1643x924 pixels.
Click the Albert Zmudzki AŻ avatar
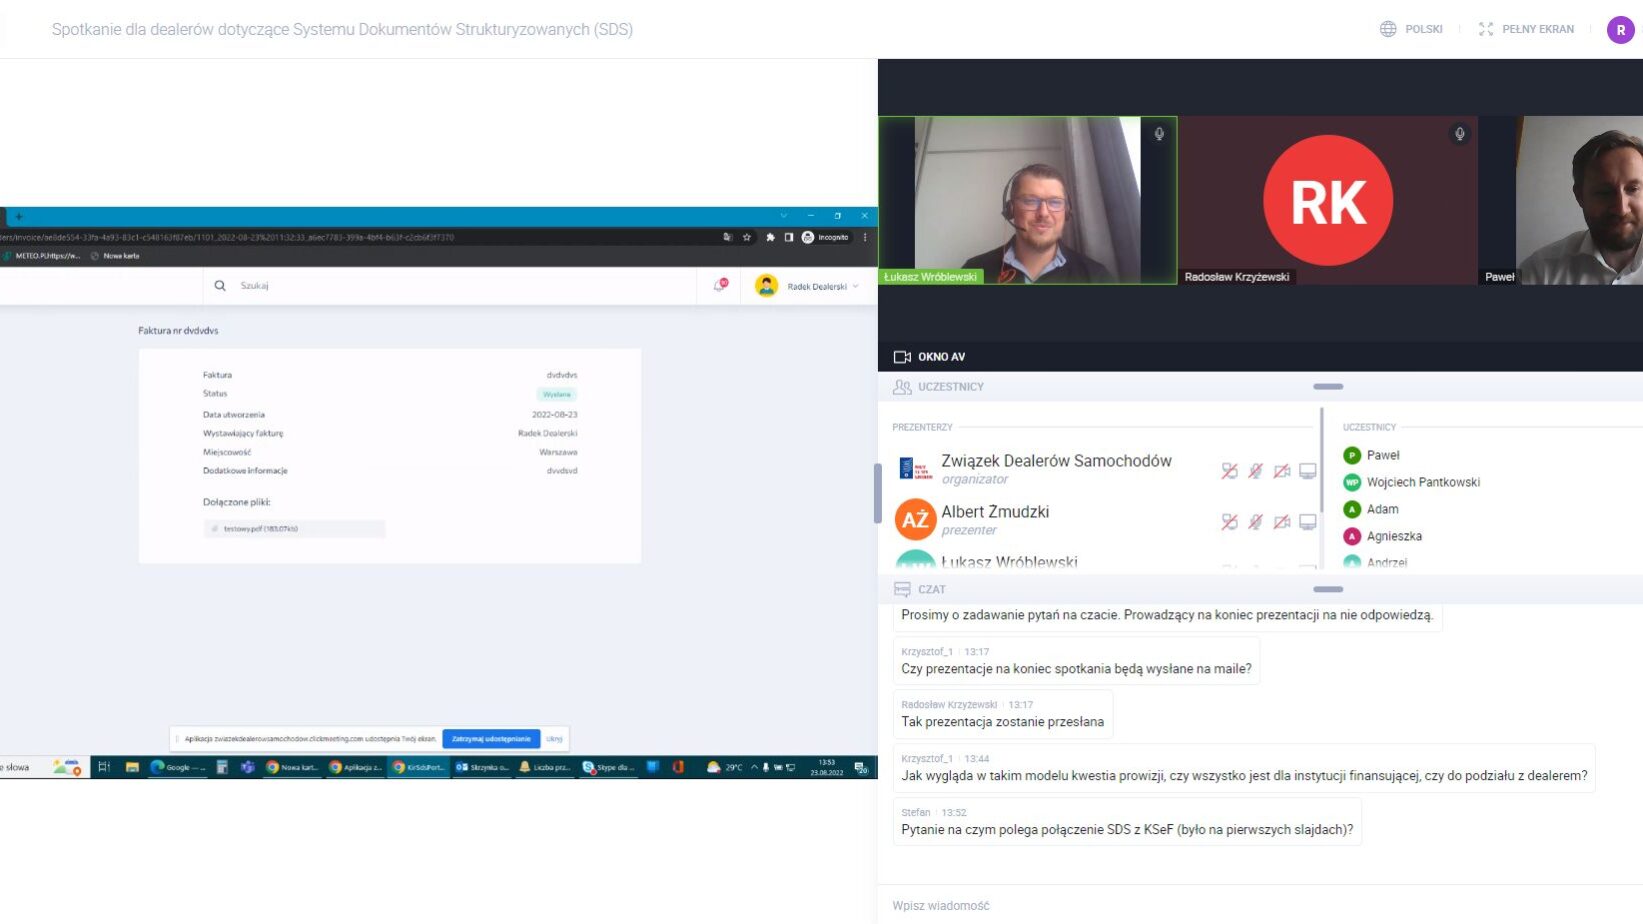[915, 520]
